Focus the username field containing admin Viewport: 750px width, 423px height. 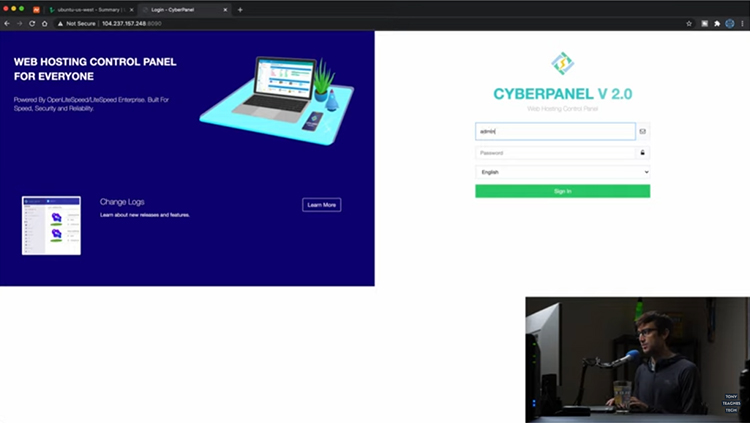point(555,131)
